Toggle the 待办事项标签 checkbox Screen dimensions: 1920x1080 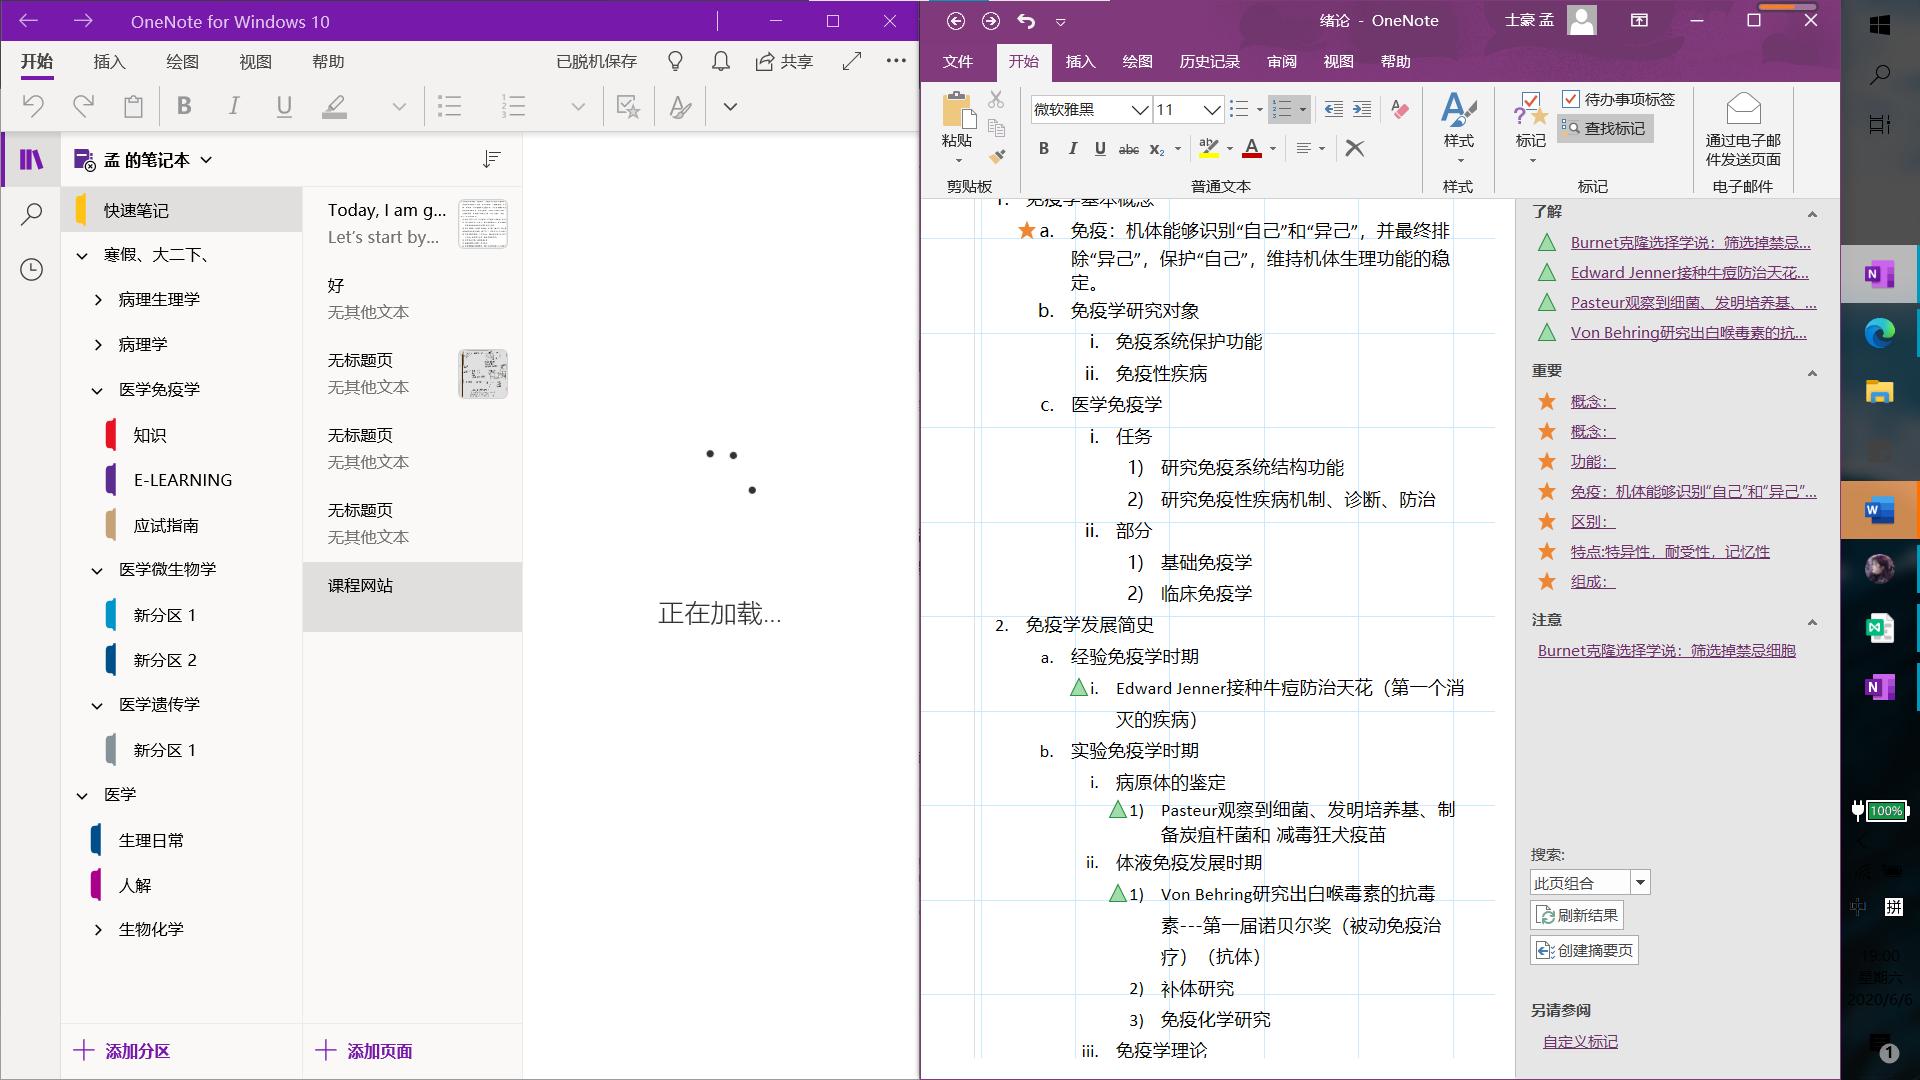click(1571, 99)
